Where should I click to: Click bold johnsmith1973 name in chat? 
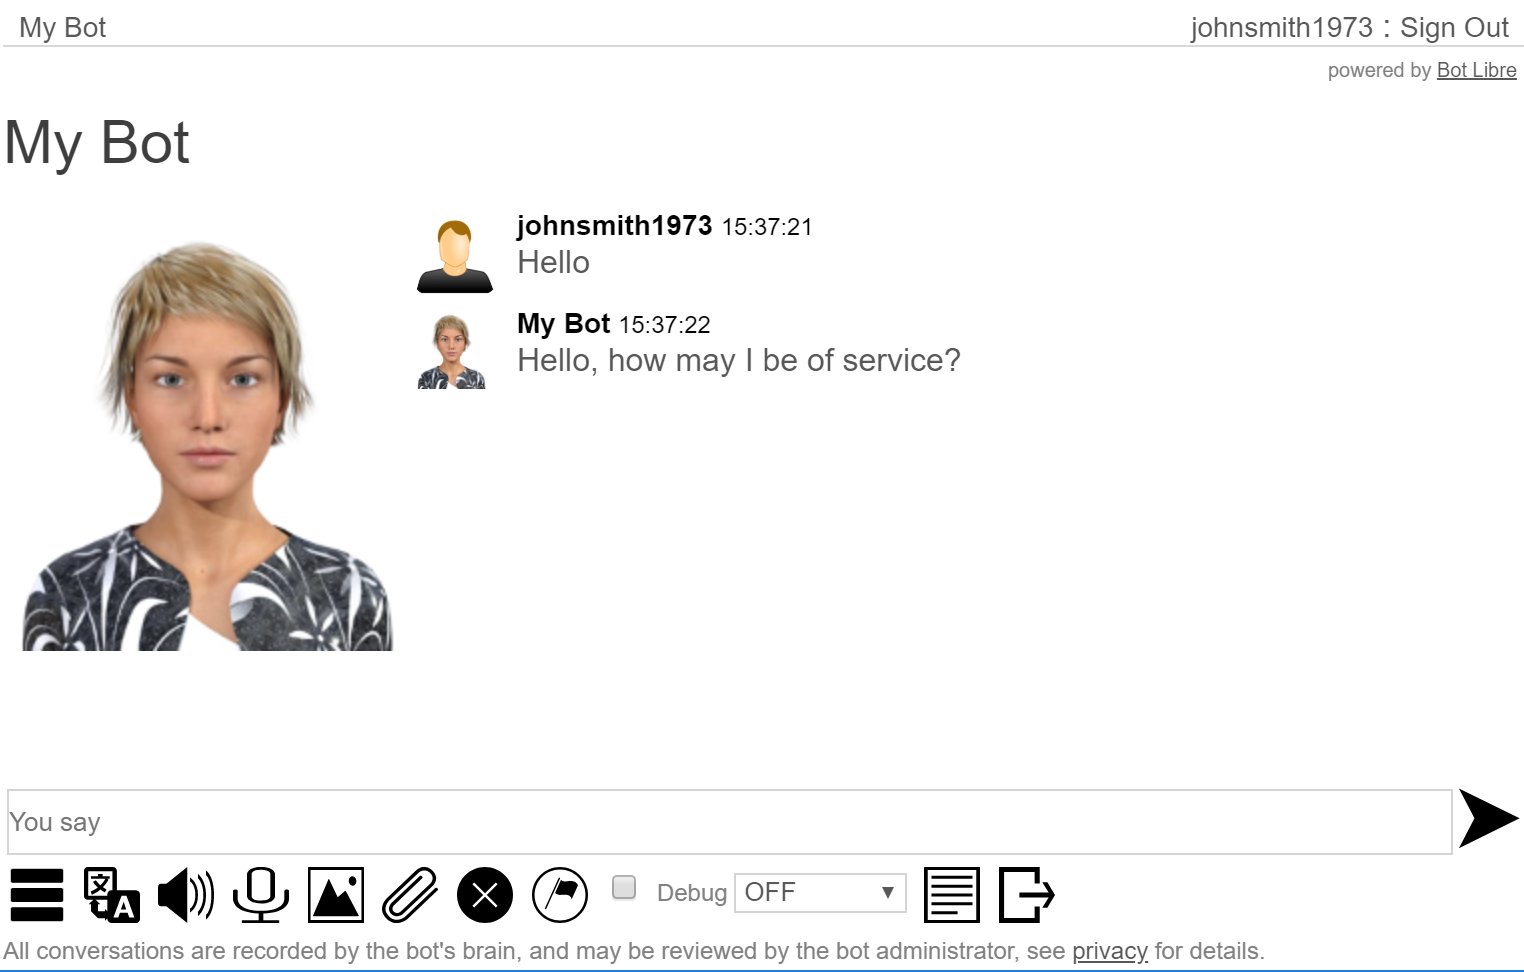click(614, 226)
